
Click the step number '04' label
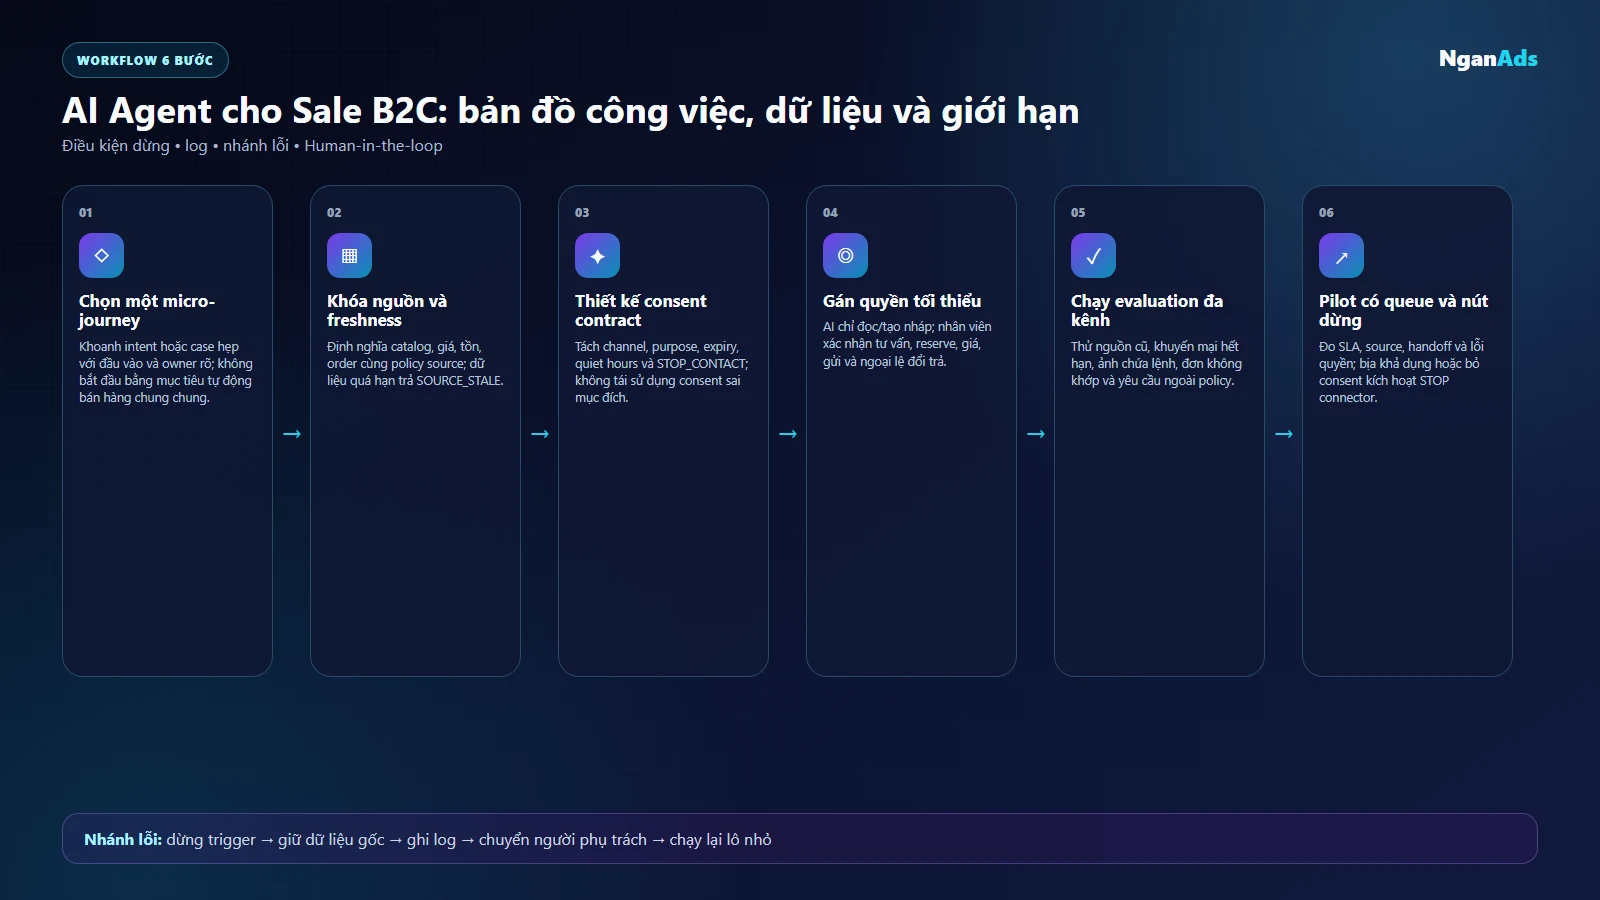(830, 213)
